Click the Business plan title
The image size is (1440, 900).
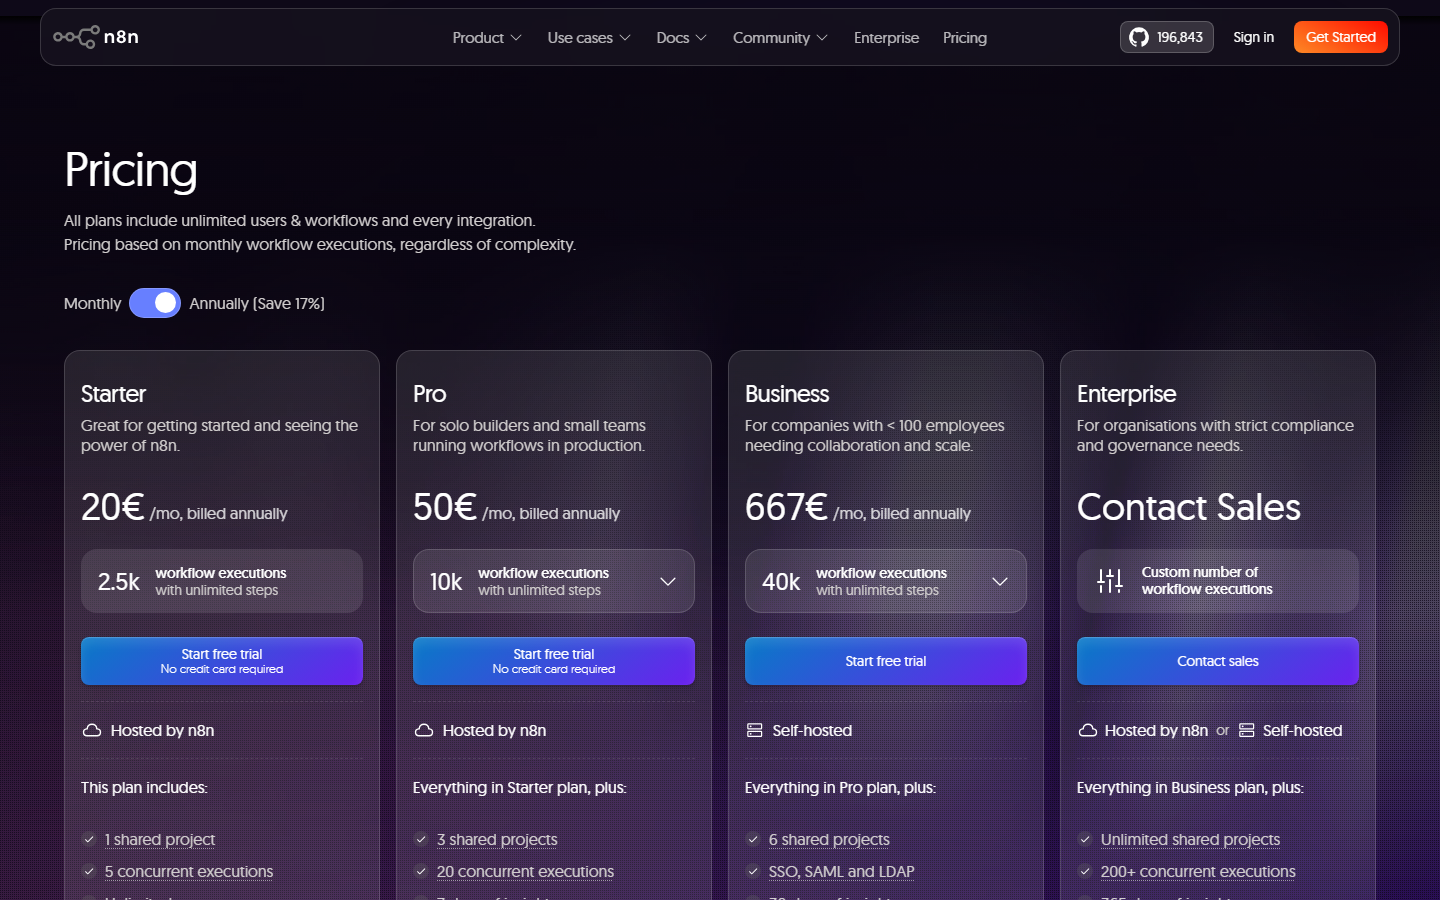point(787,394)
